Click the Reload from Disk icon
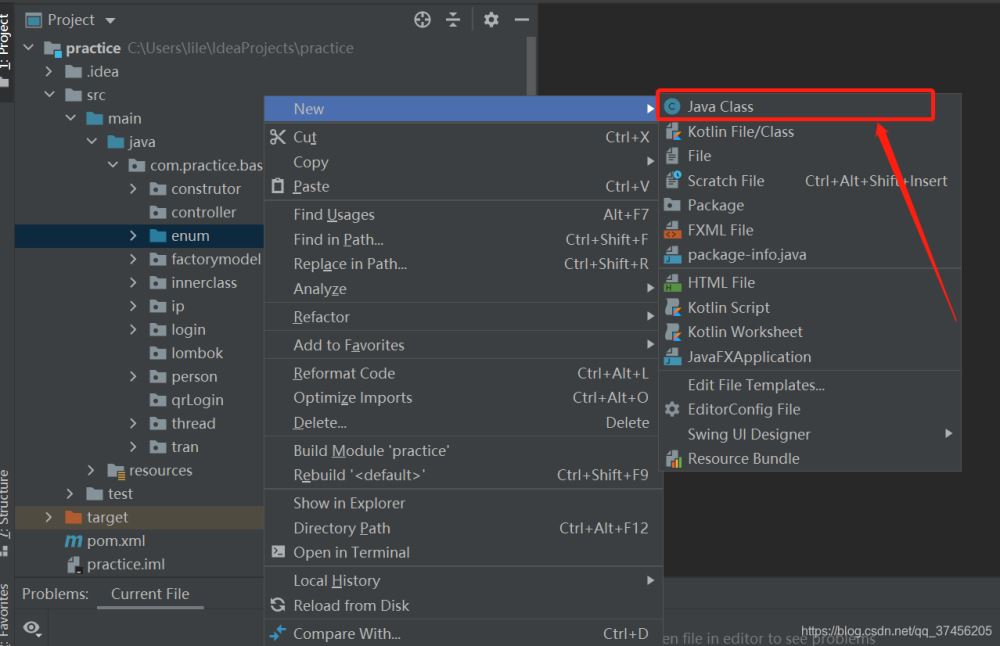Screen dimensions: 1000x646 278,605
